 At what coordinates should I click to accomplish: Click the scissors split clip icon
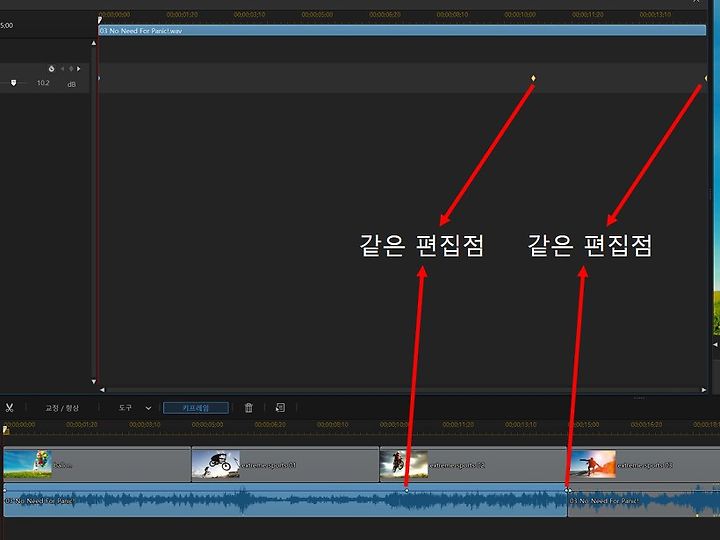pos(9,408)
